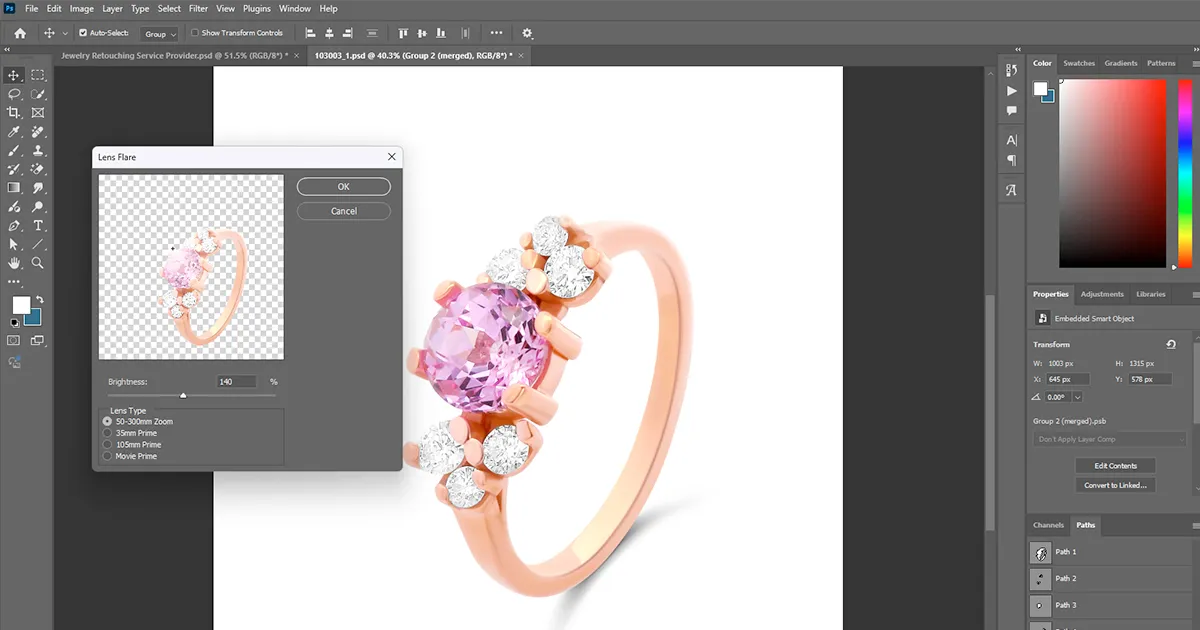Choose the 50-300mm Zoom lens type
Image resolution: width=1200 pixels, height=630 pixels.
tap(108, 421)
